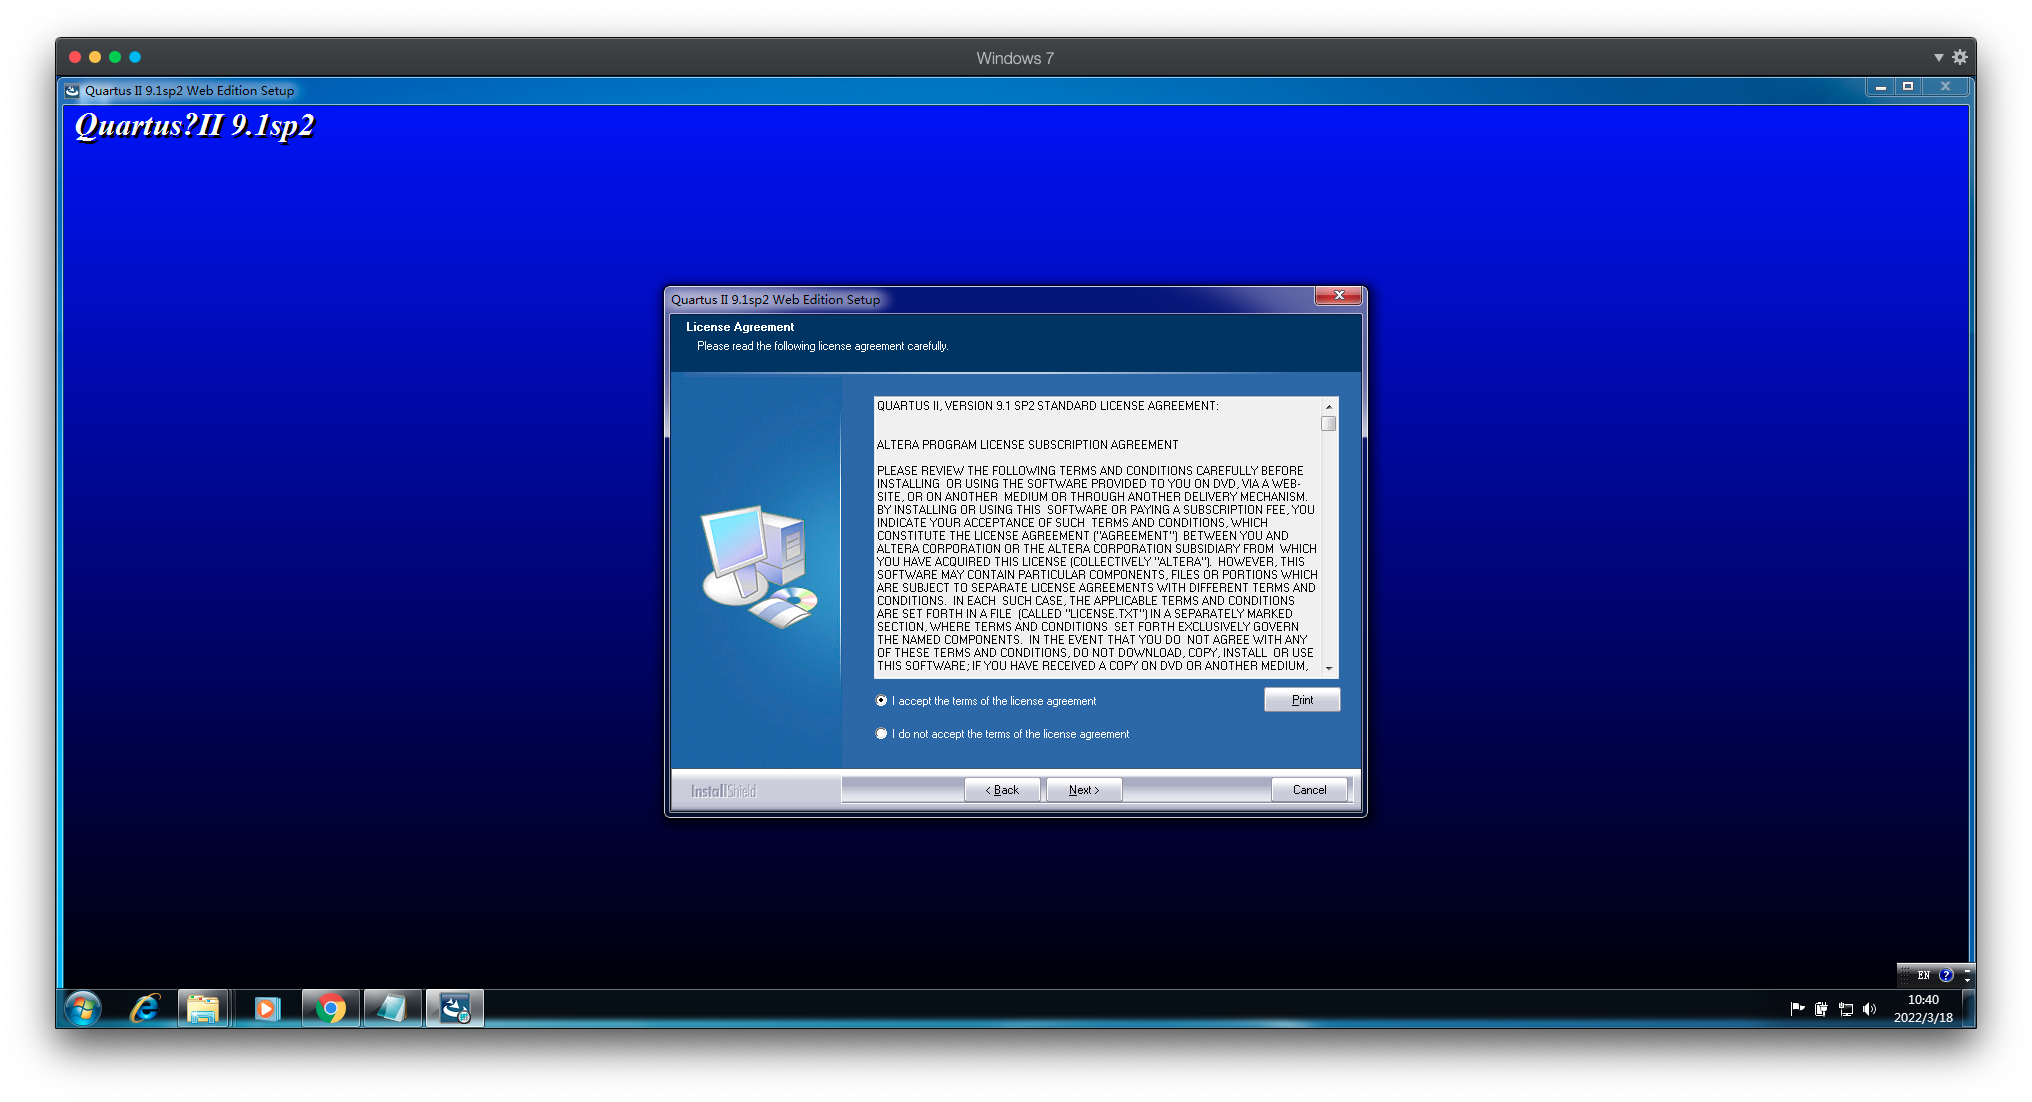Click the green macOS zoom dot
The image size is (2032, 1102).
click(115, 57)
